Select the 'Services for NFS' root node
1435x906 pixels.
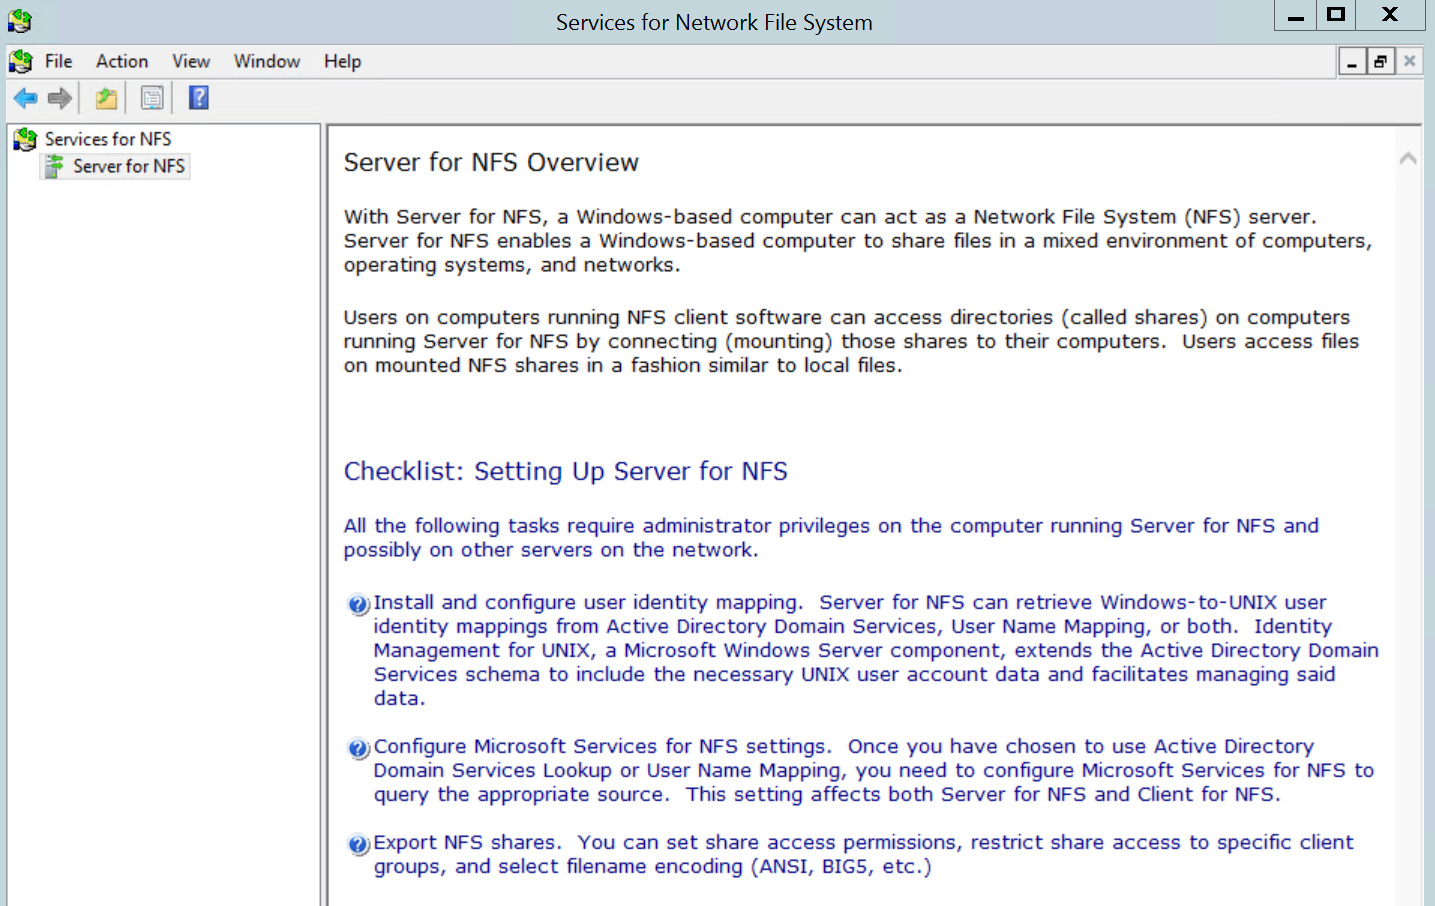pyautogui.click(x=108, y=139)
